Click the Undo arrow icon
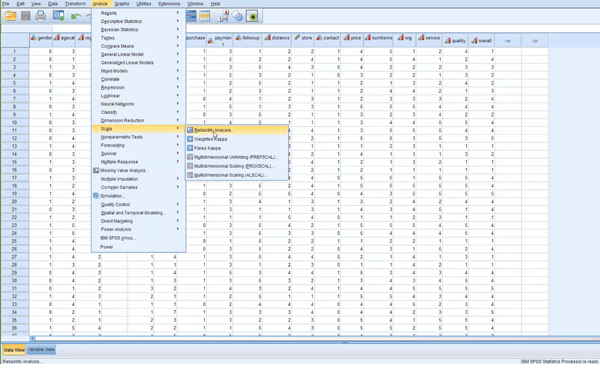The image size is (600, 369). click(75, 16)
